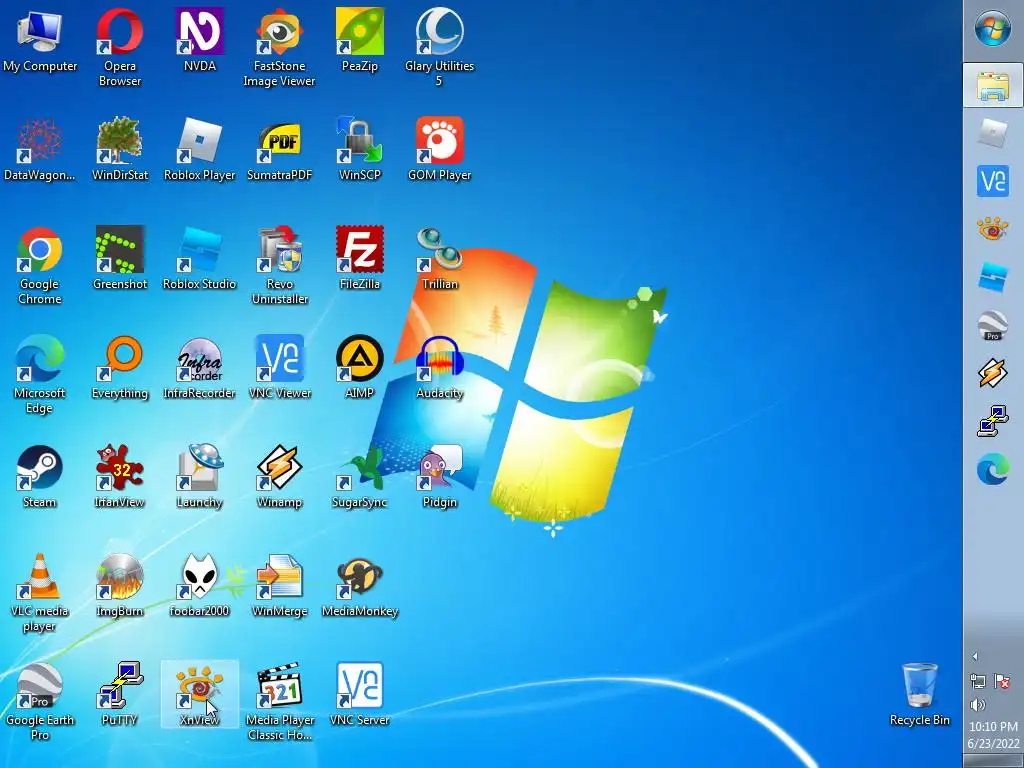Click the Winamp desktop shortcut
The width and height of the screenshot is (1024, 768).
tap(280, 477)
